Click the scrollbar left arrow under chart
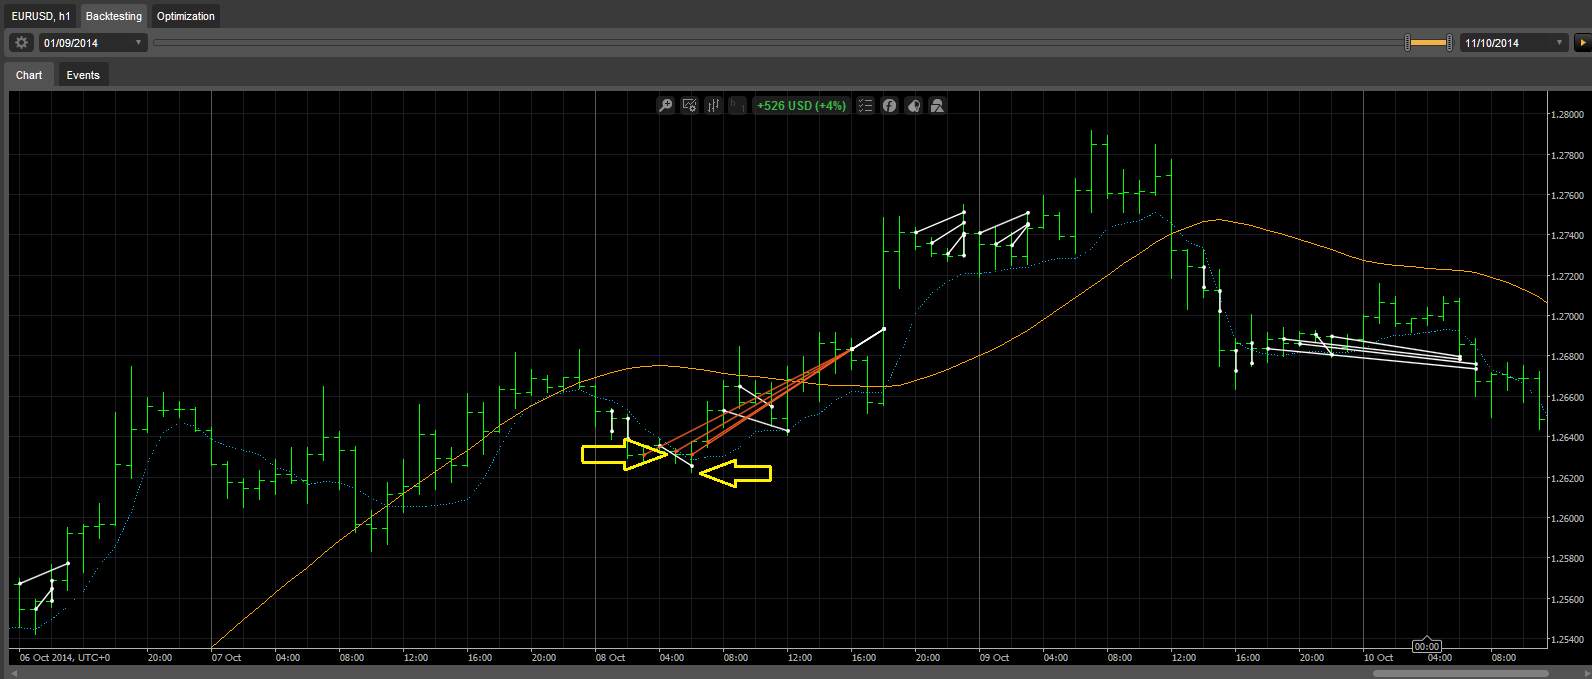Image resolution: width=1592 pixels, height=679 pixels. tap(13, 673)
